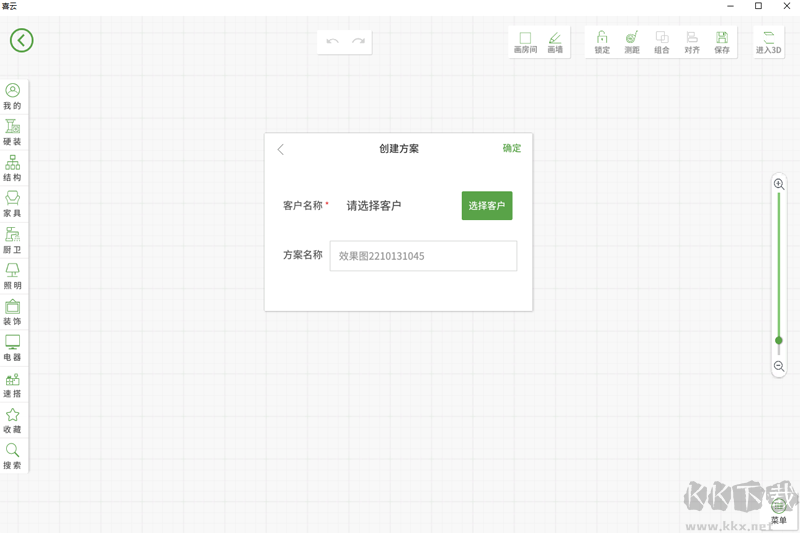
Task: Zoom out with the magnifier minus icon
Action: 779,366
